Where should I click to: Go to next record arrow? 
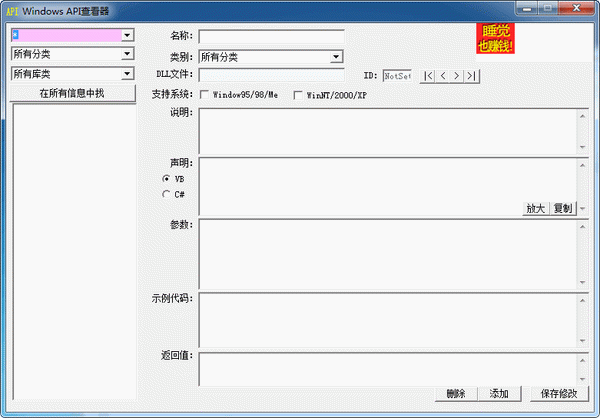[457, 76]
